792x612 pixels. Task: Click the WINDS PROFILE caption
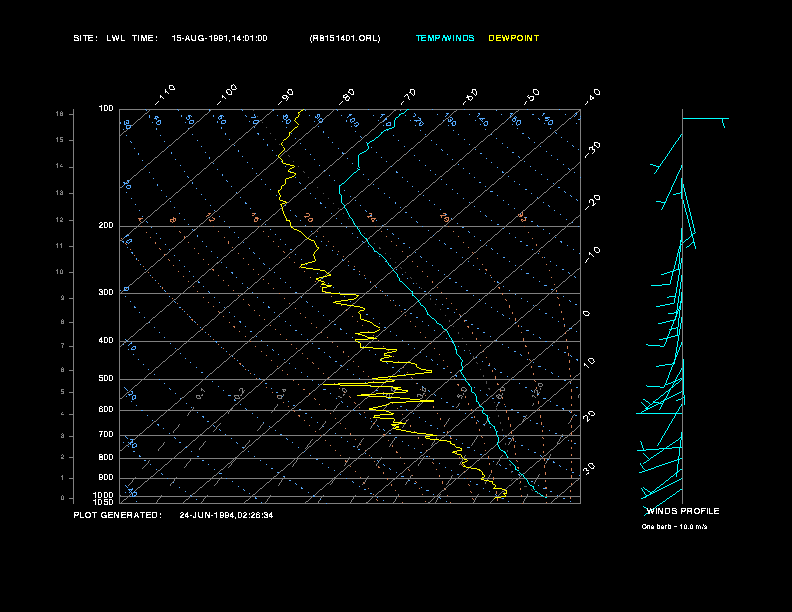click(683, 511)
